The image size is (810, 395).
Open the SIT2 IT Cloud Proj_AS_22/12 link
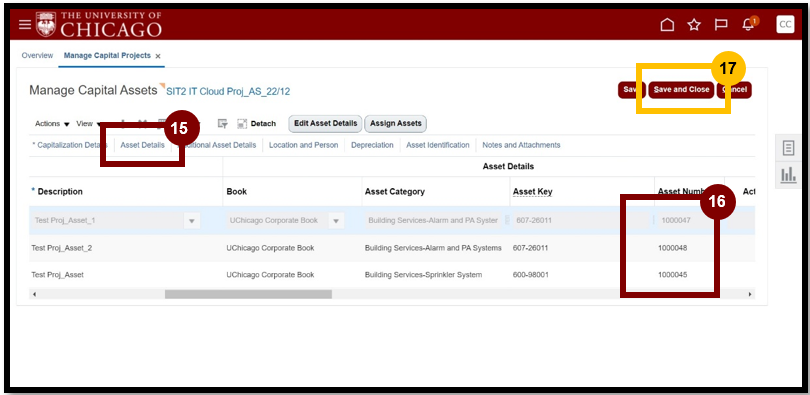[228, 92]
